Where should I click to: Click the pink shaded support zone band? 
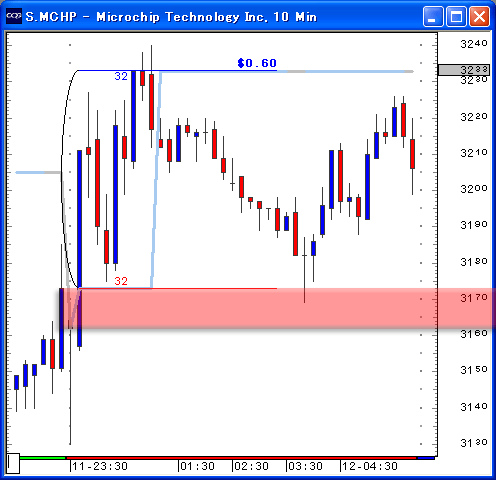pyautogui.click(x=278, y=308)
